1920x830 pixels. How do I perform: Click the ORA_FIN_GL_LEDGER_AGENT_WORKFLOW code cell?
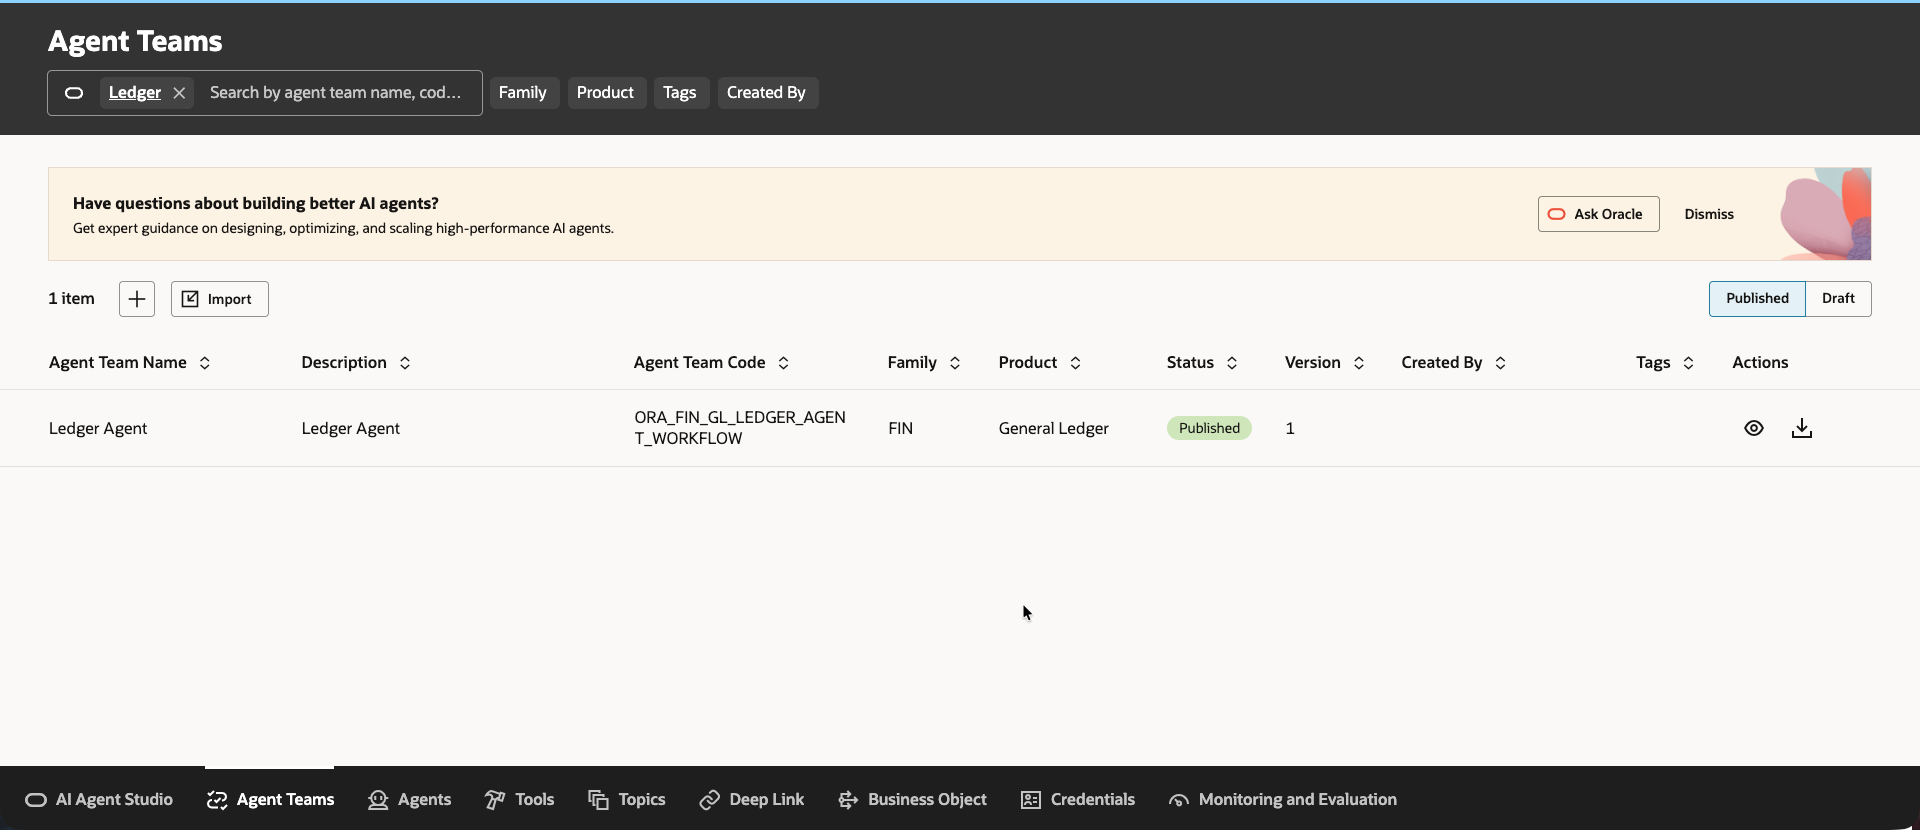740,428
